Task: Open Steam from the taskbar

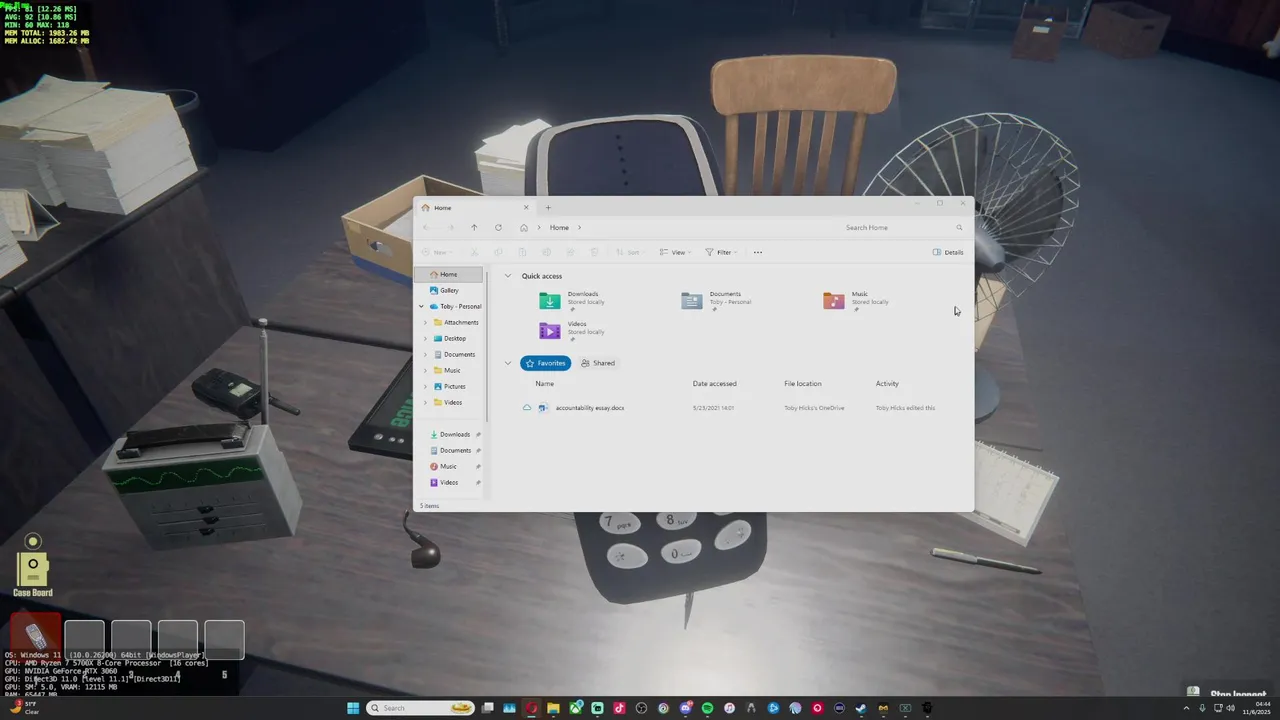Action: coord(861,708)
